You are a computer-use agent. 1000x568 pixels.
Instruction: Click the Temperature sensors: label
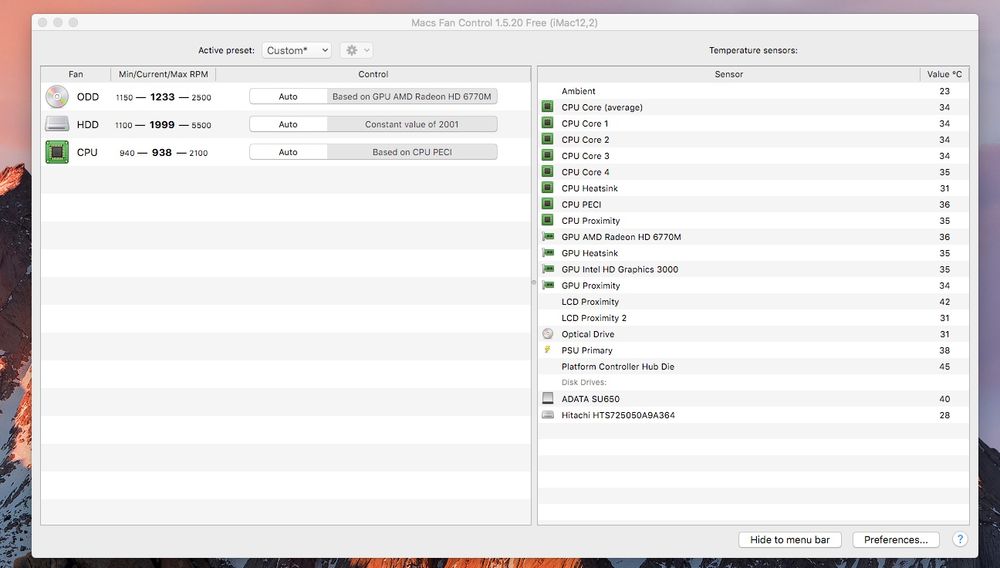[x=753, y=50]
